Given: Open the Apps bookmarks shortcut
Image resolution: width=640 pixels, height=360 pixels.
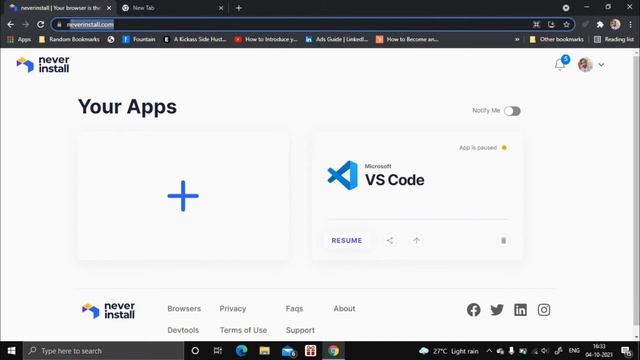Looking at the screenshot, I should pyautogui.click(x=19, y=40).
